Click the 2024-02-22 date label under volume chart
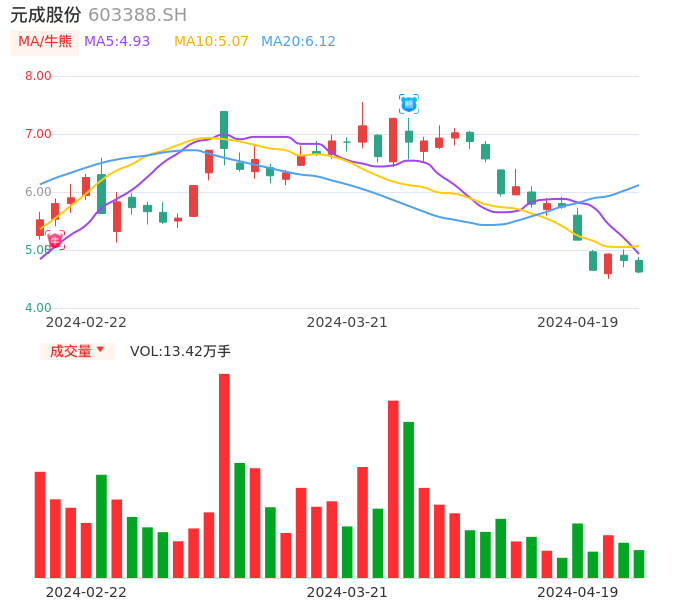This screenshot has width=686, height=606. (86, 592)
